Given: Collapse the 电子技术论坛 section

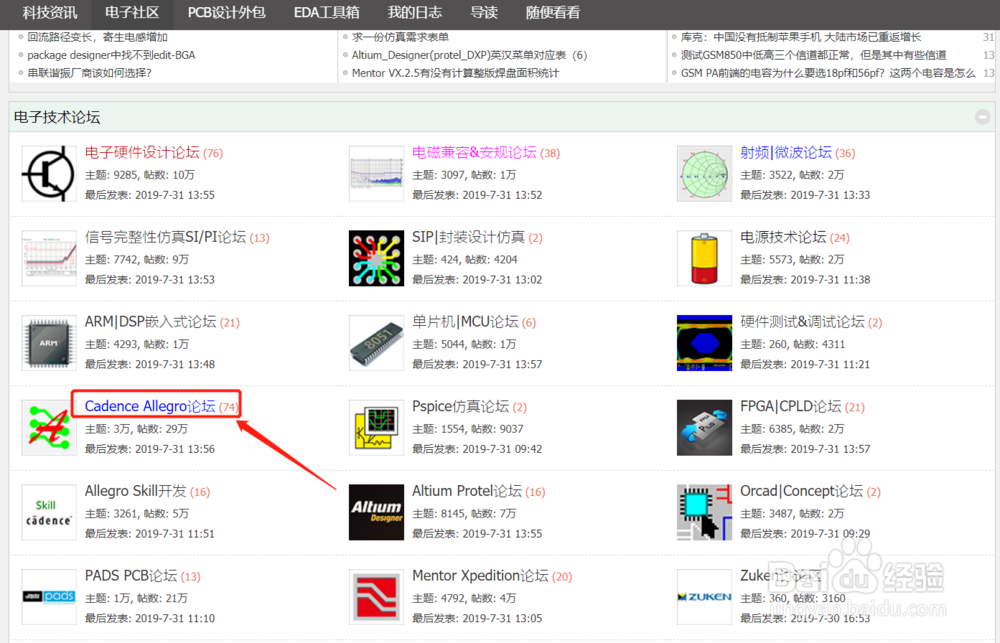Looking at the screenshot, I should tap(982, 117).
